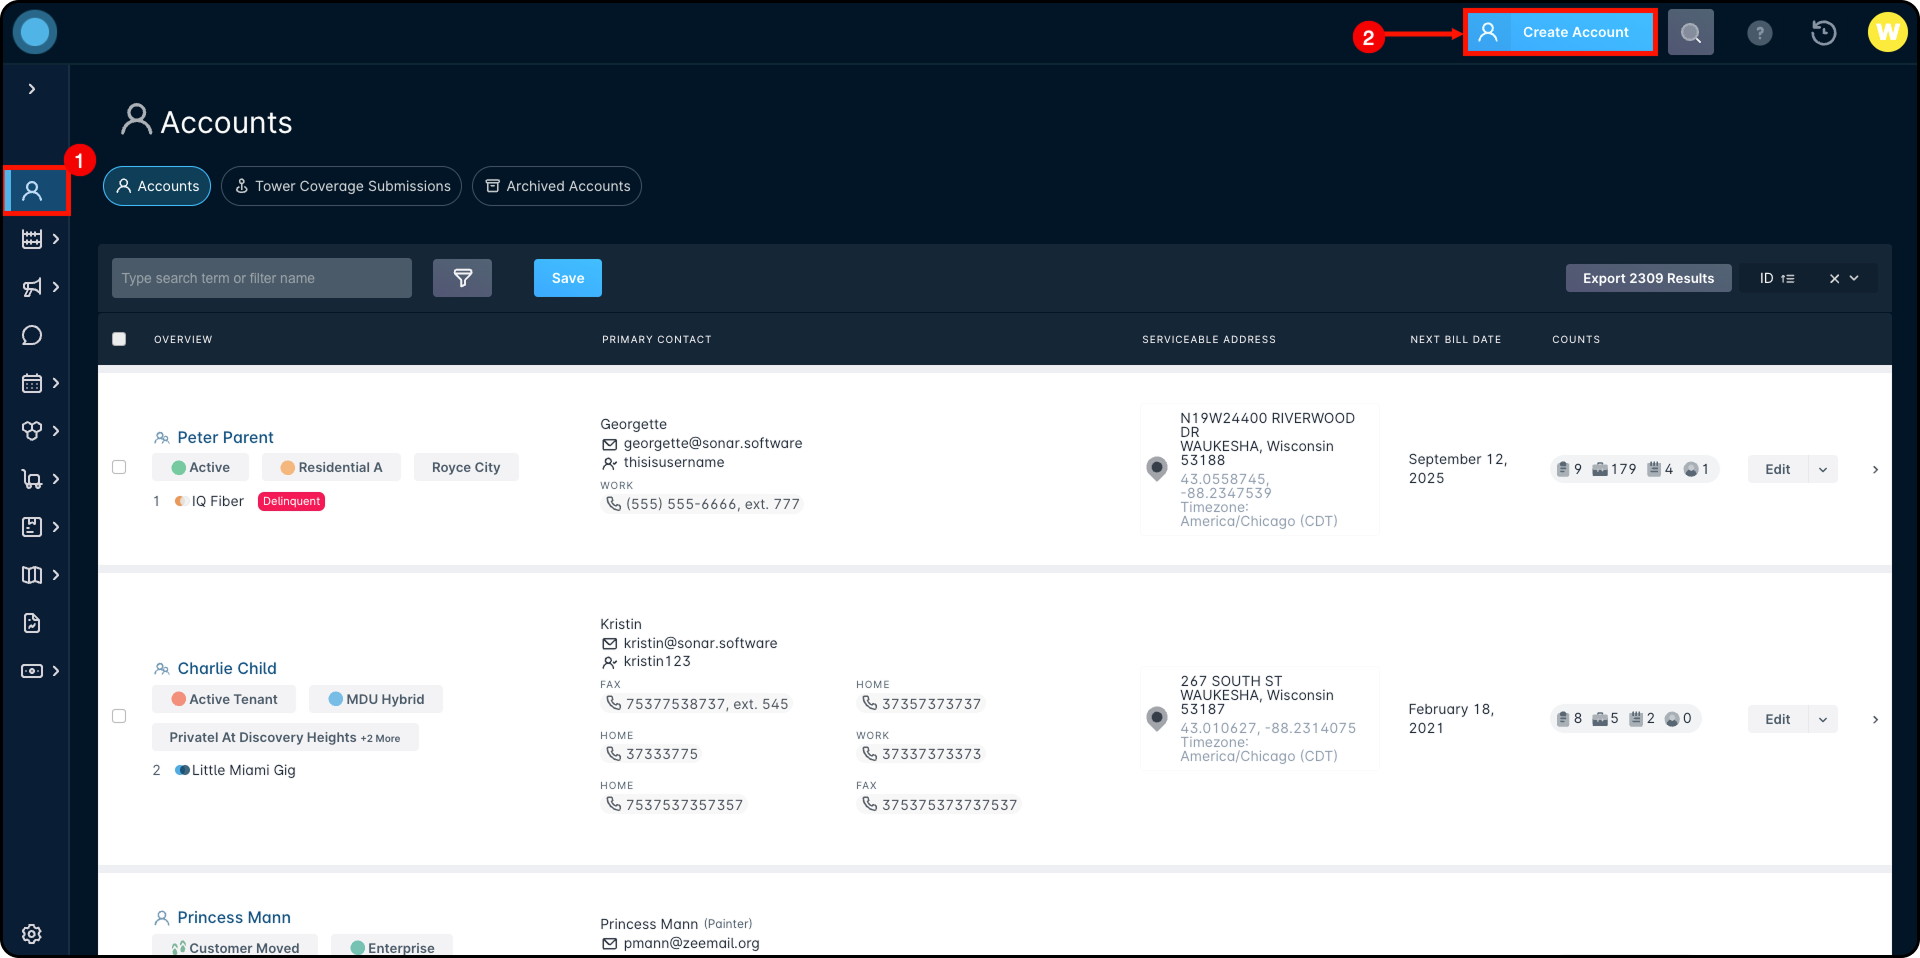
Task: Open the Accounts sidebar icon
Action: pyautogui.click(x=32, y=191)
